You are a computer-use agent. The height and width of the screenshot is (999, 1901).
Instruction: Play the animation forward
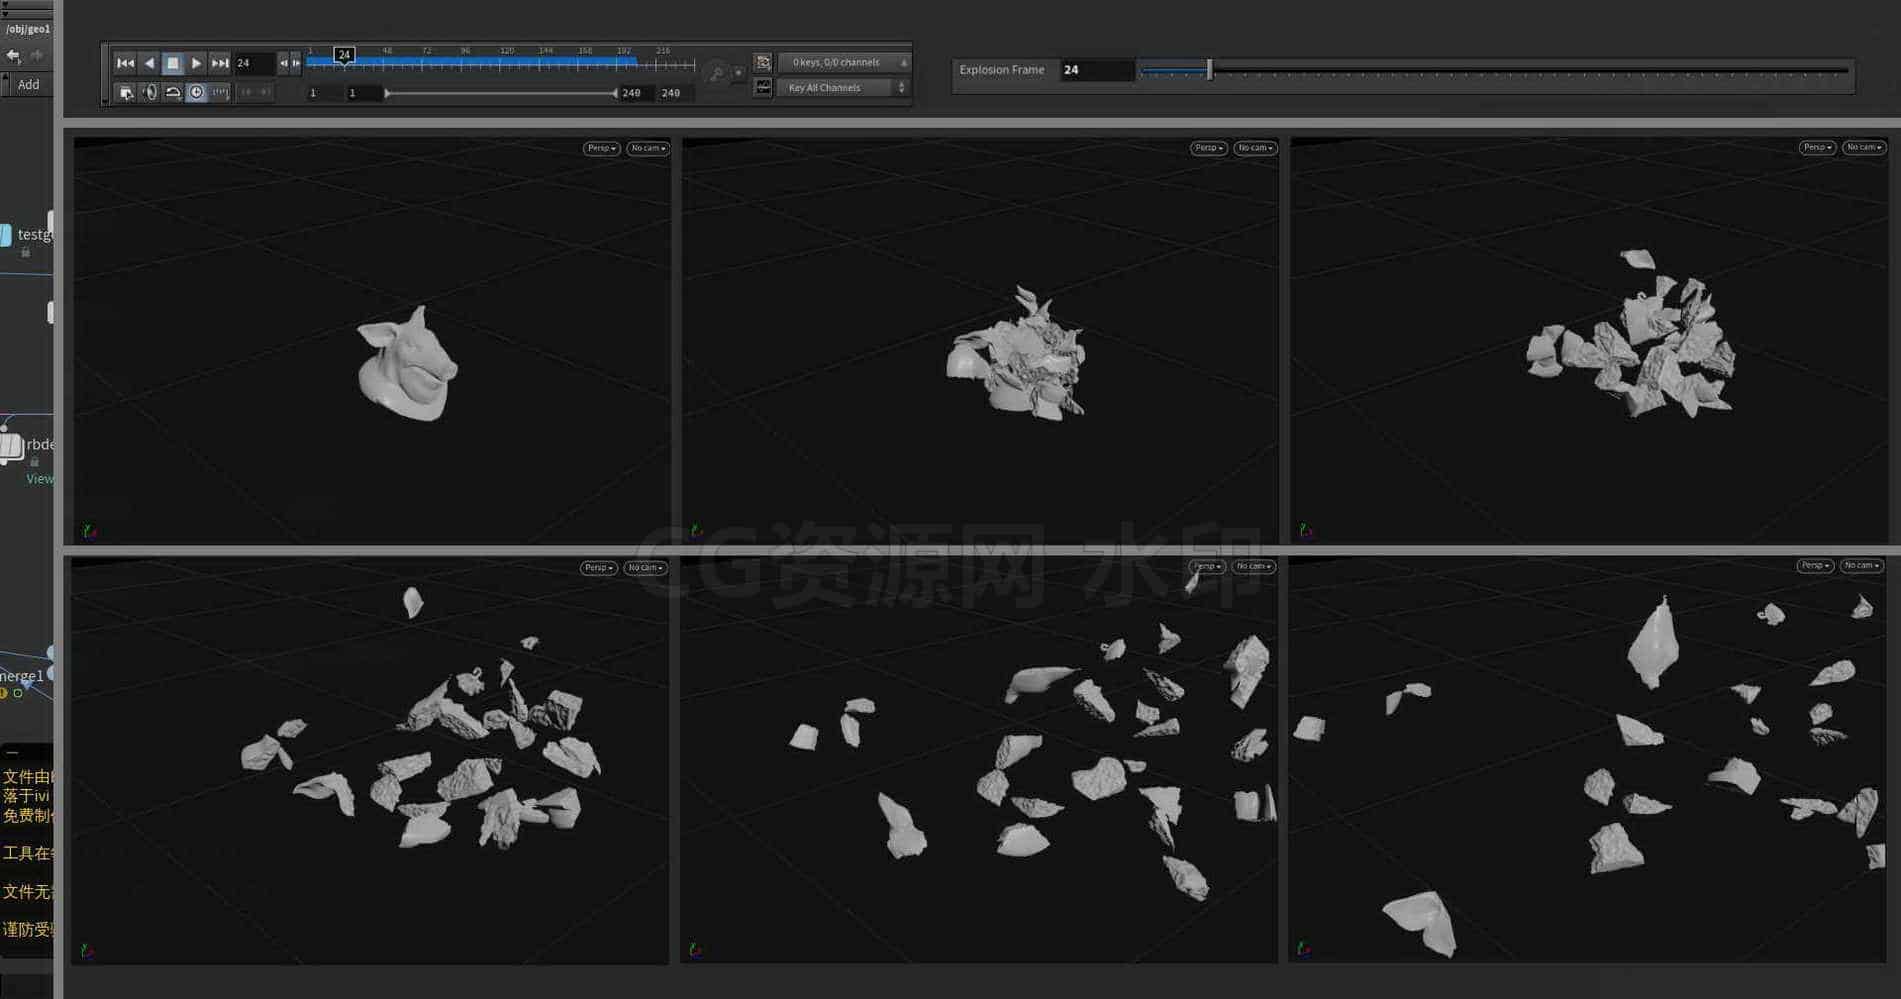196,63
